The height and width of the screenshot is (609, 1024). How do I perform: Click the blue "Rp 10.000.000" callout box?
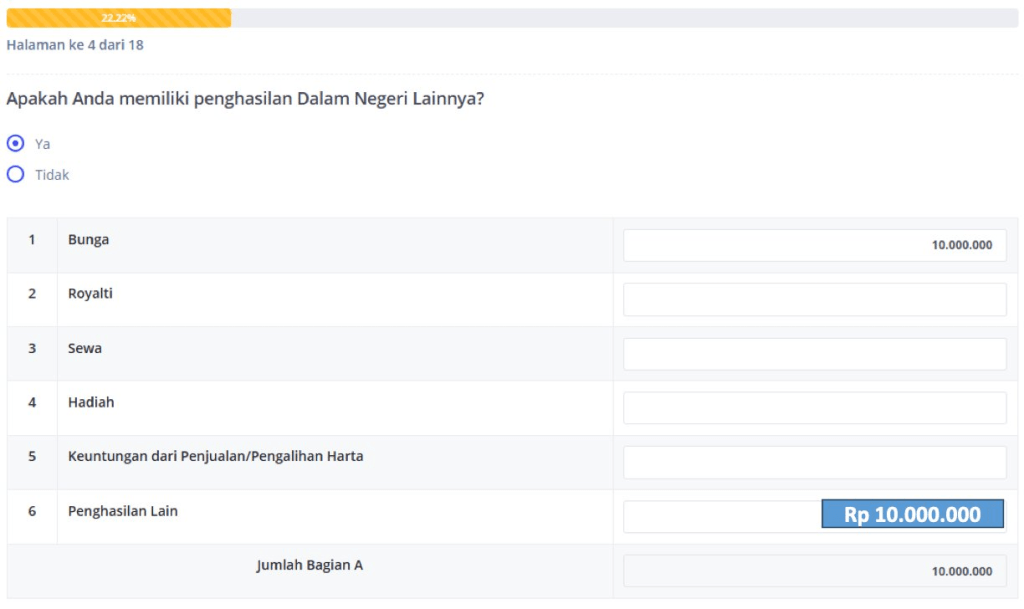(912, 514)
